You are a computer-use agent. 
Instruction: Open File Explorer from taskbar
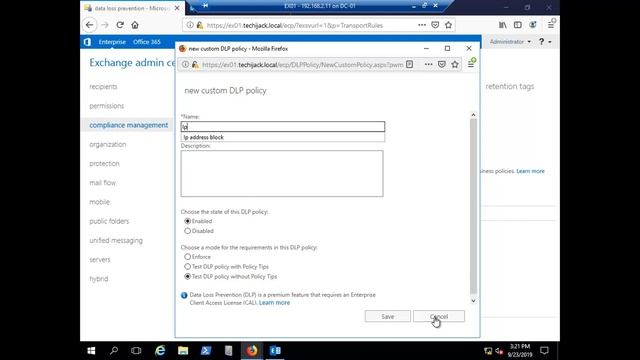click(x=183, y=351)
